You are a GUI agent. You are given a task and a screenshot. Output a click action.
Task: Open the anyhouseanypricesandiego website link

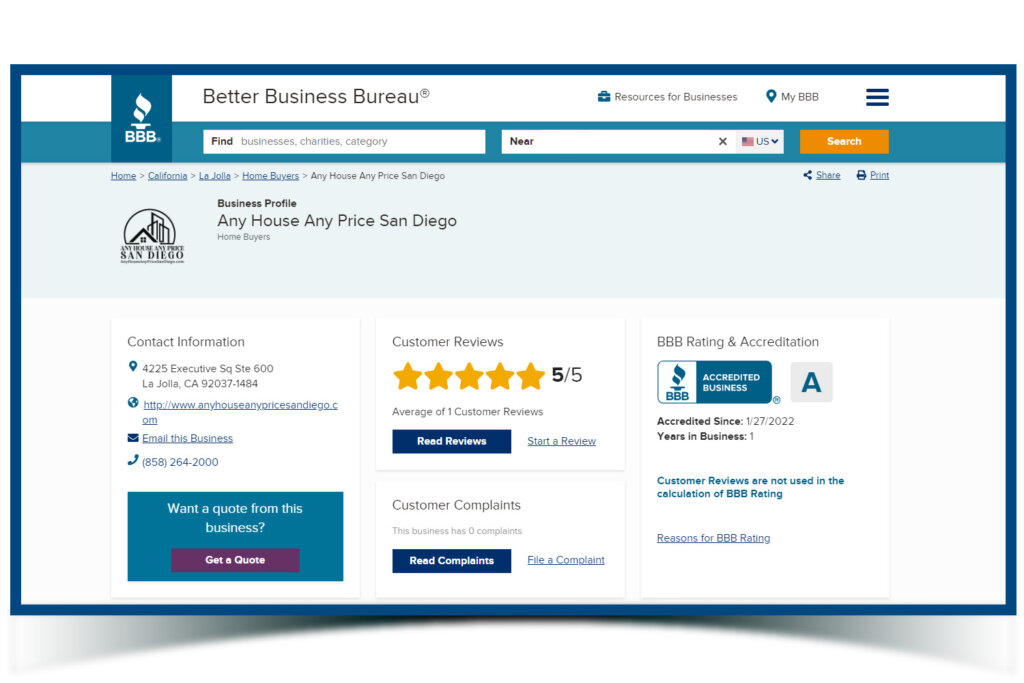point(240,412)
